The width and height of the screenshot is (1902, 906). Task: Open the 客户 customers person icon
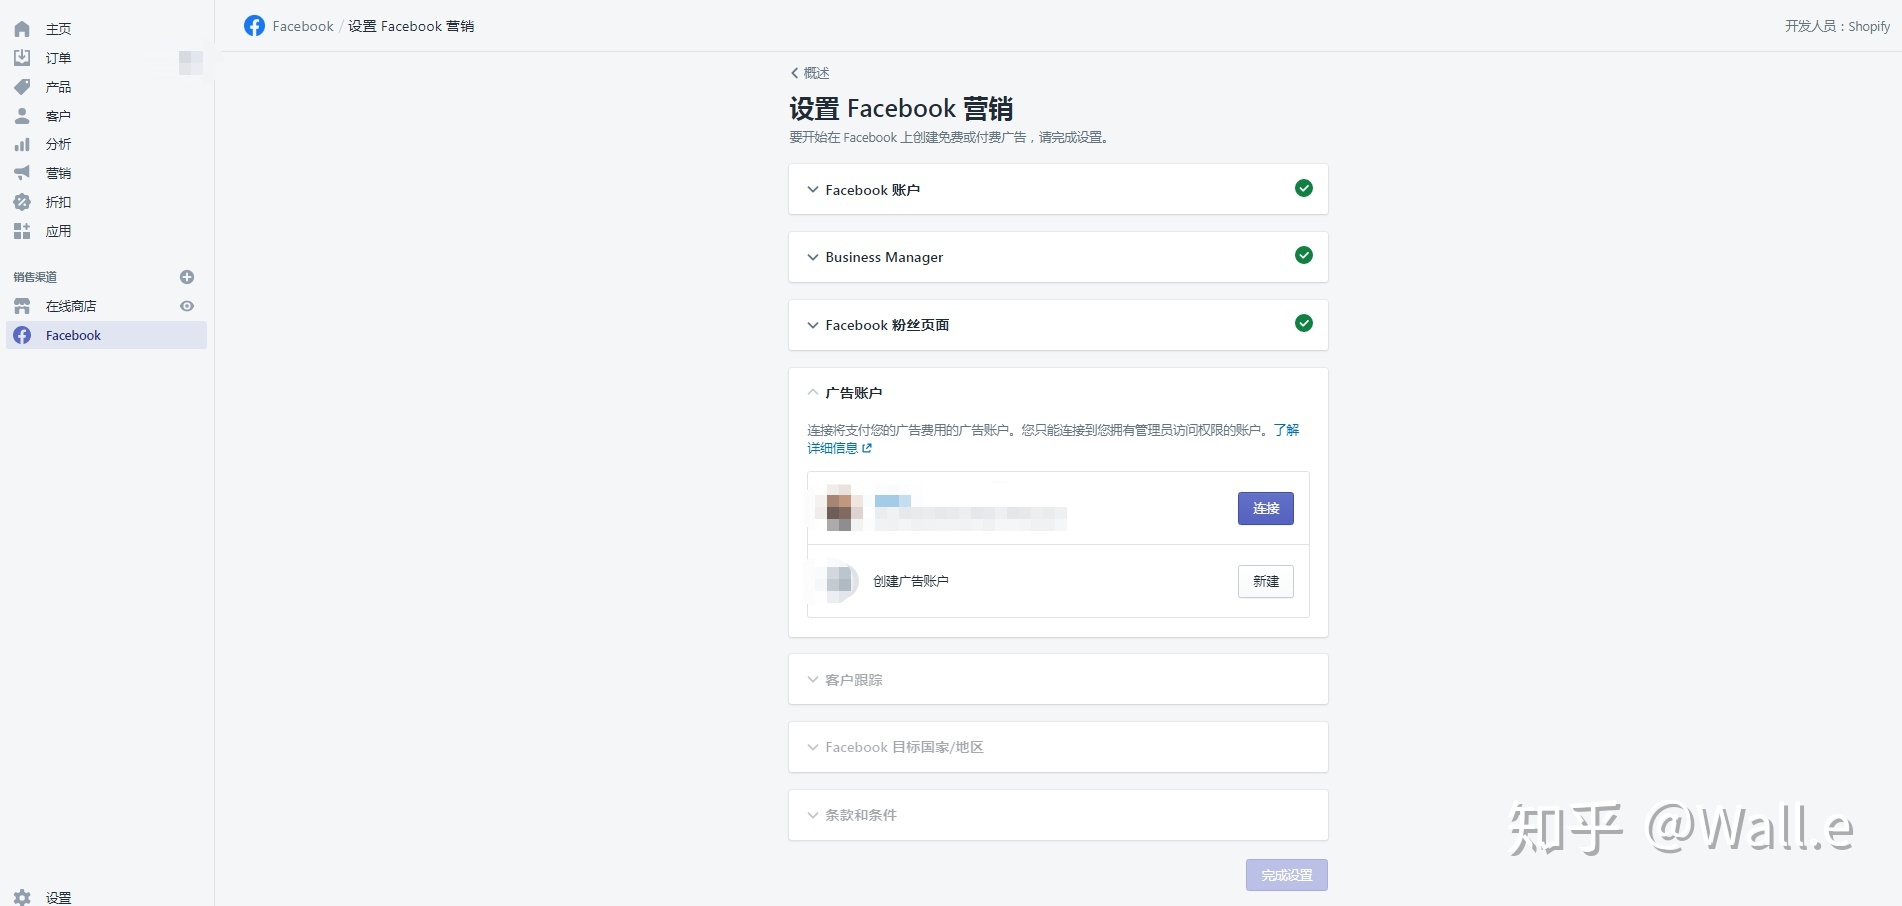(22, 116)
